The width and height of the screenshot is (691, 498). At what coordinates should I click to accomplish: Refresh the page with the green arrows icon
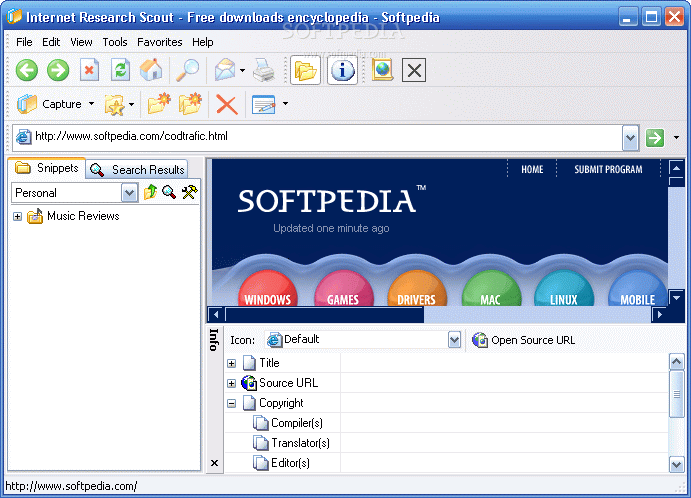coord(120,70)
